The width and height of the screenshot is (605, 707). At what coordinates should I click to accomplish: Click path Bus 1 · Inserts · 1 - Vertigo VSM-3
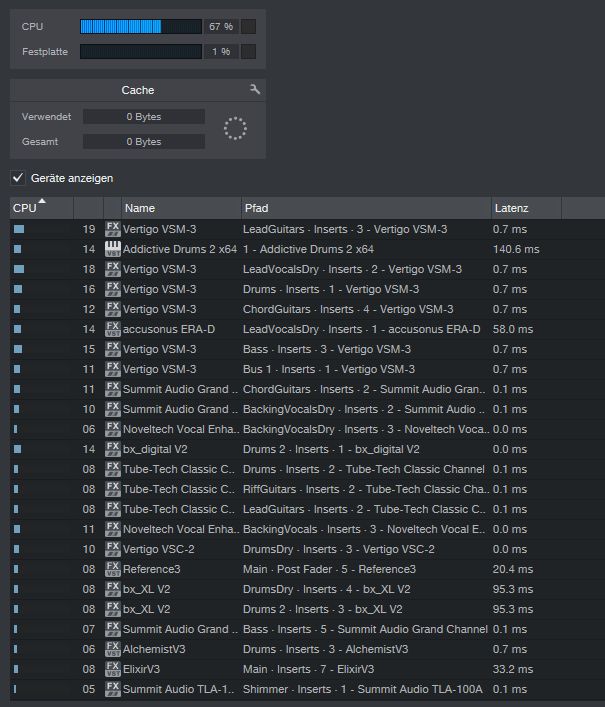[329, 369]
